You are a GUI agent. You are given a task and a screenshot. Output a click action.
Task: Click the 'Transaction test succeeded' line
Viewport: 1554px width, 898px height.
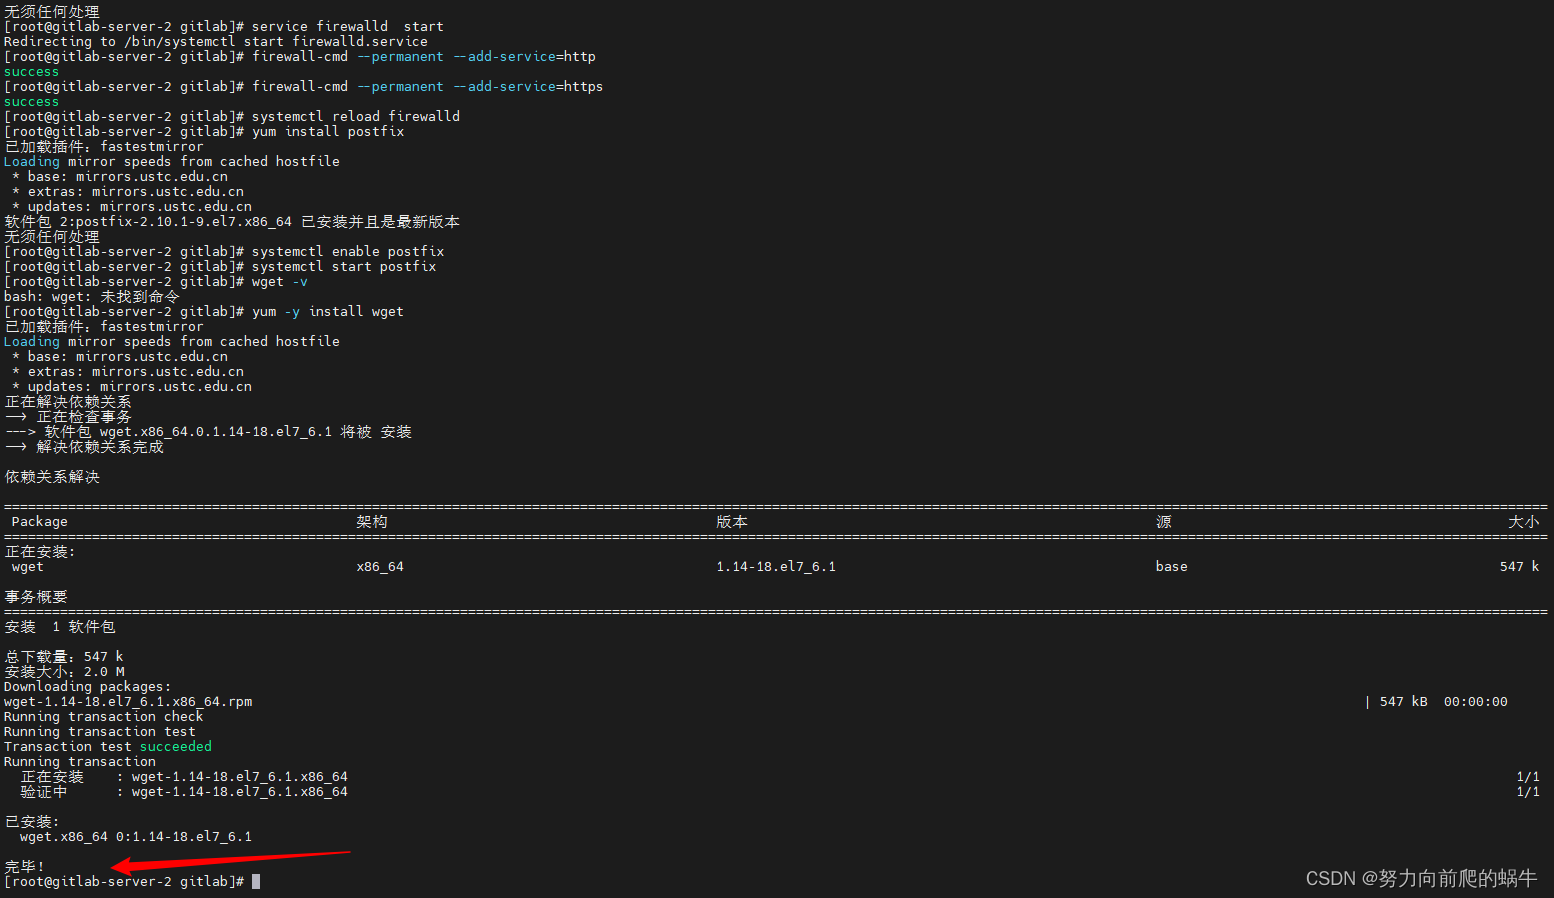pos(108,746)
